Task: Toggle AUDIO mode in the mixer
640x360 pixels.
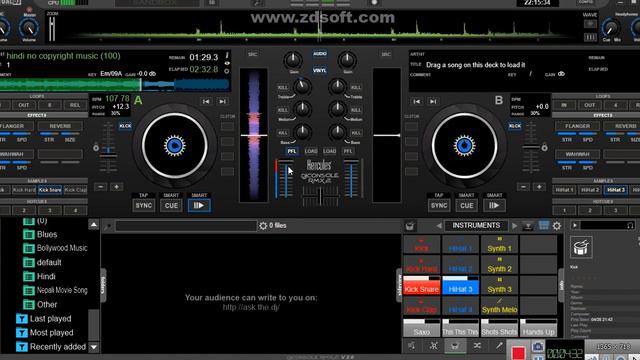Action: click(320, 54)
